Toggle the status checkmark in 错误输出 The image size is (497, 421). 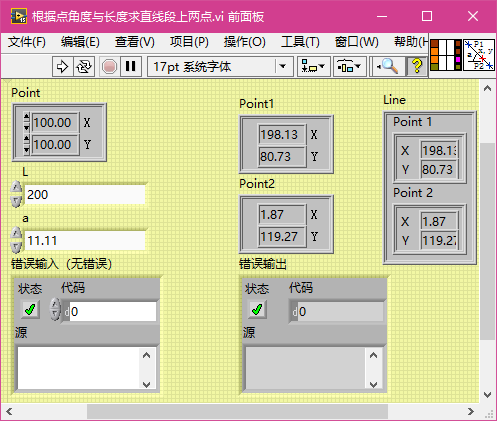pyautogui.click(x=257, y=310)
